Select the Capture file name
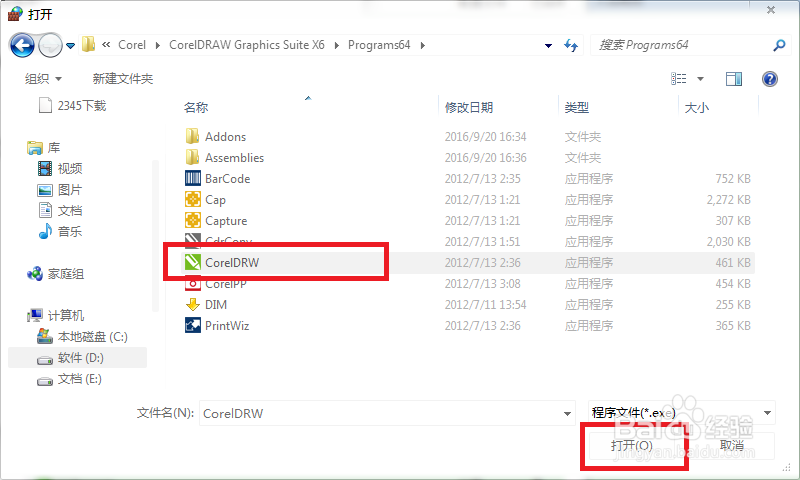The image size is (800, 480). tap(226, 221)
